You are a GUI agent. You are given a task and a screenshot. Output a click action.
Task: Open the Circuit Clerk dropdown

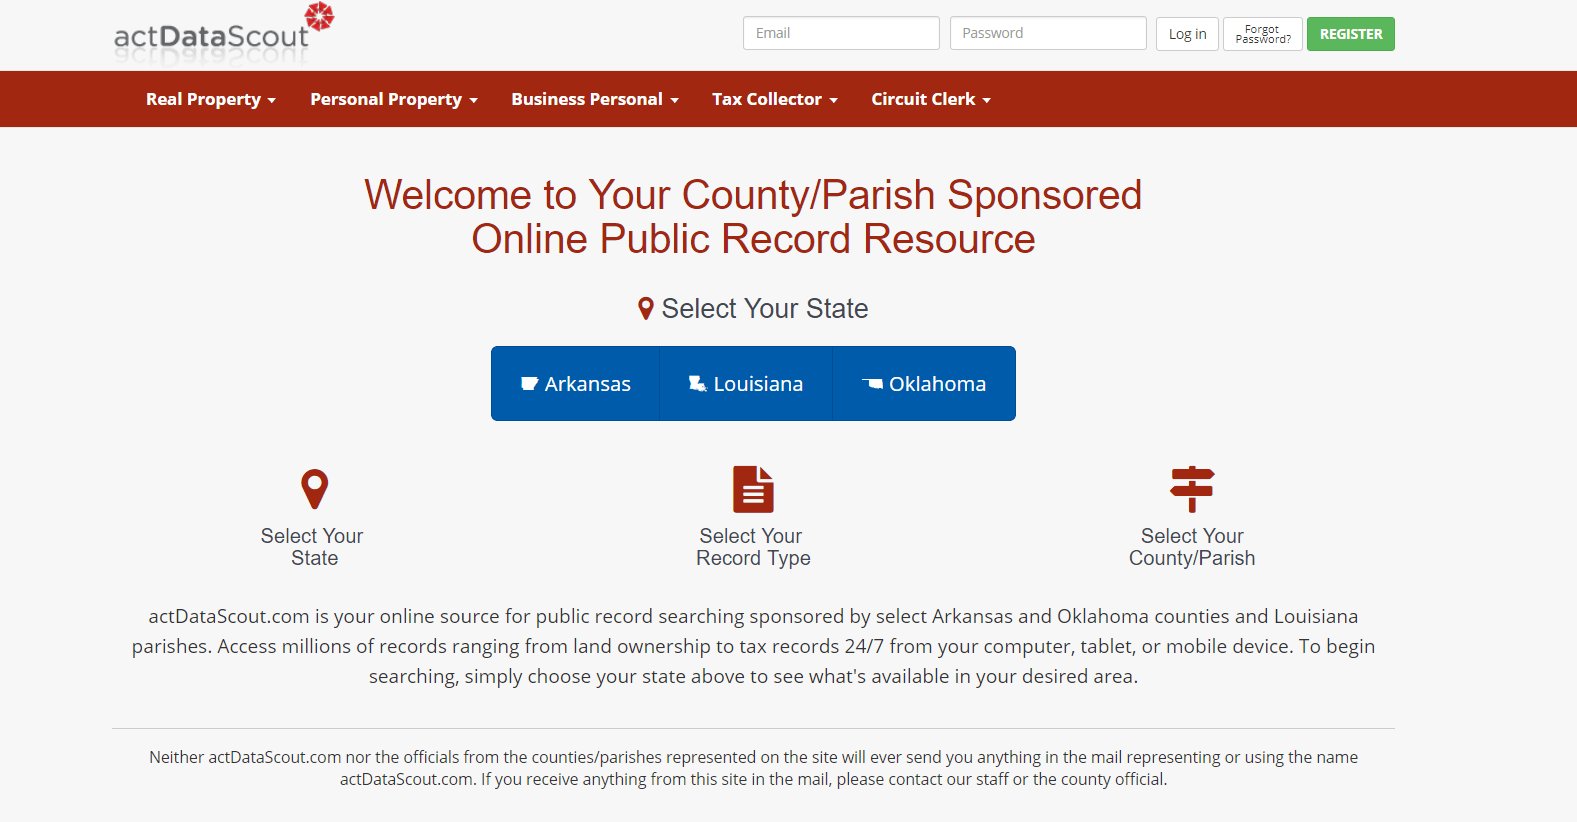931,99
